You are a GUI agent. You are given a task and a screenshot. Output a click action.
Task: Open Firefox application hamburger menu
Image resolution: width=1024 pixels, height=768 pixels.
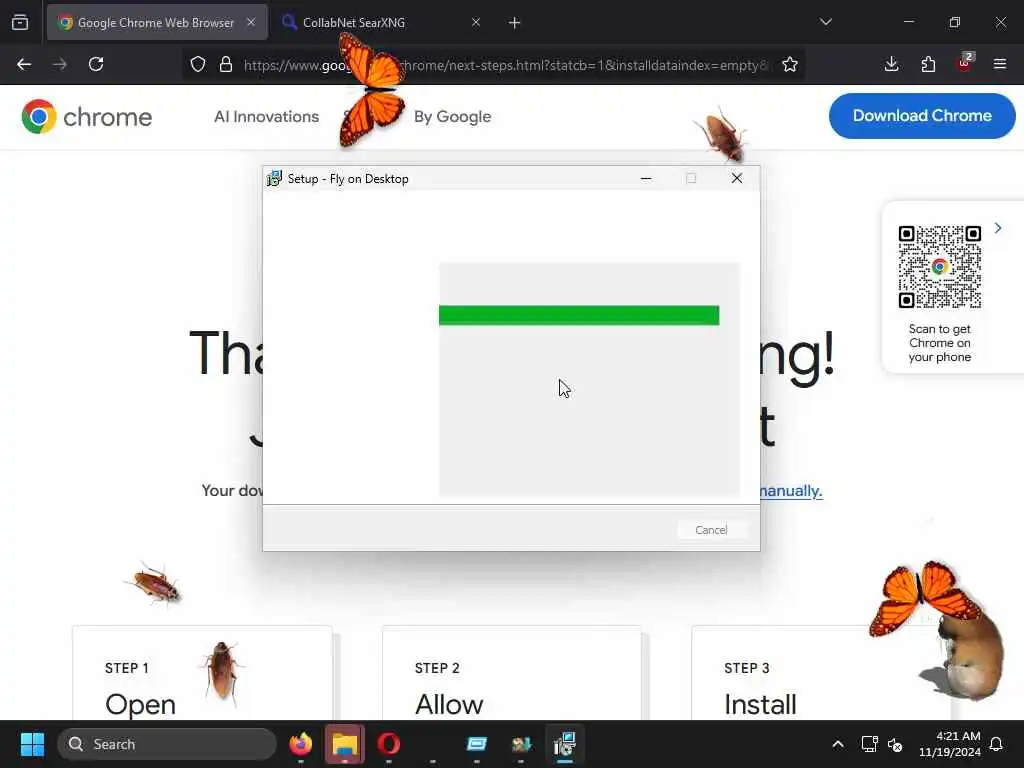[x=1000, y=64]
